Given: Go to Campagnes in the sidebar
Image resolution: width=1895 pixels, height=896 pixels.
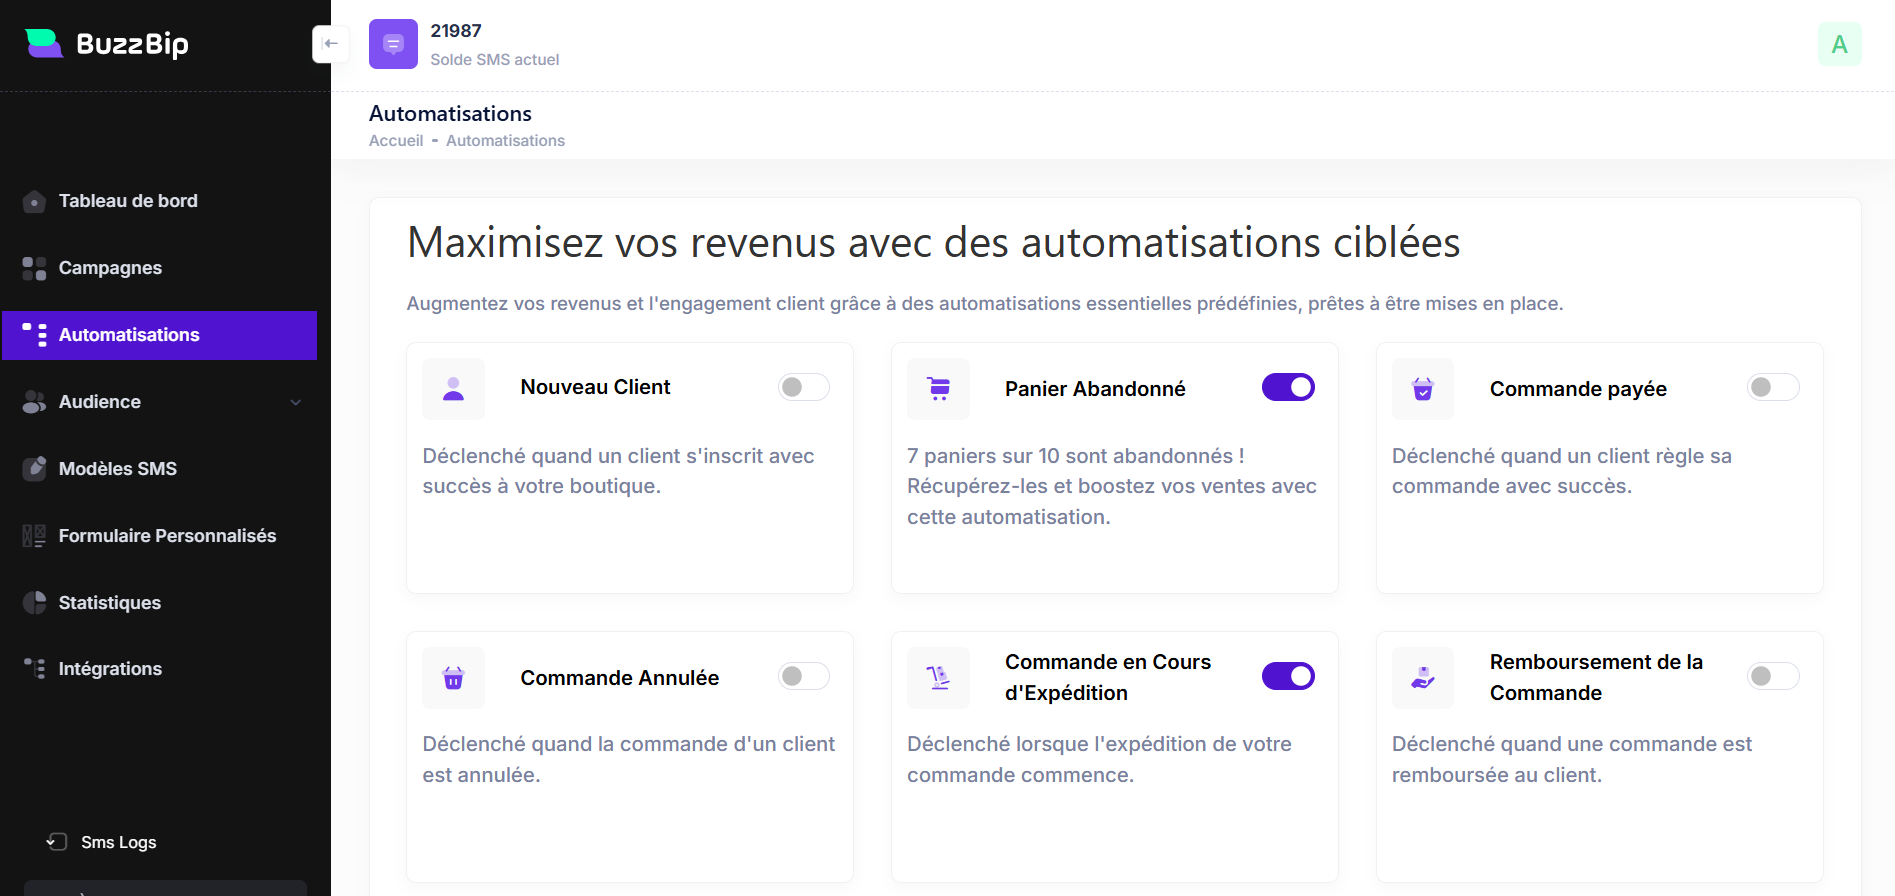Looking at the screenshot, I should 110,268.
